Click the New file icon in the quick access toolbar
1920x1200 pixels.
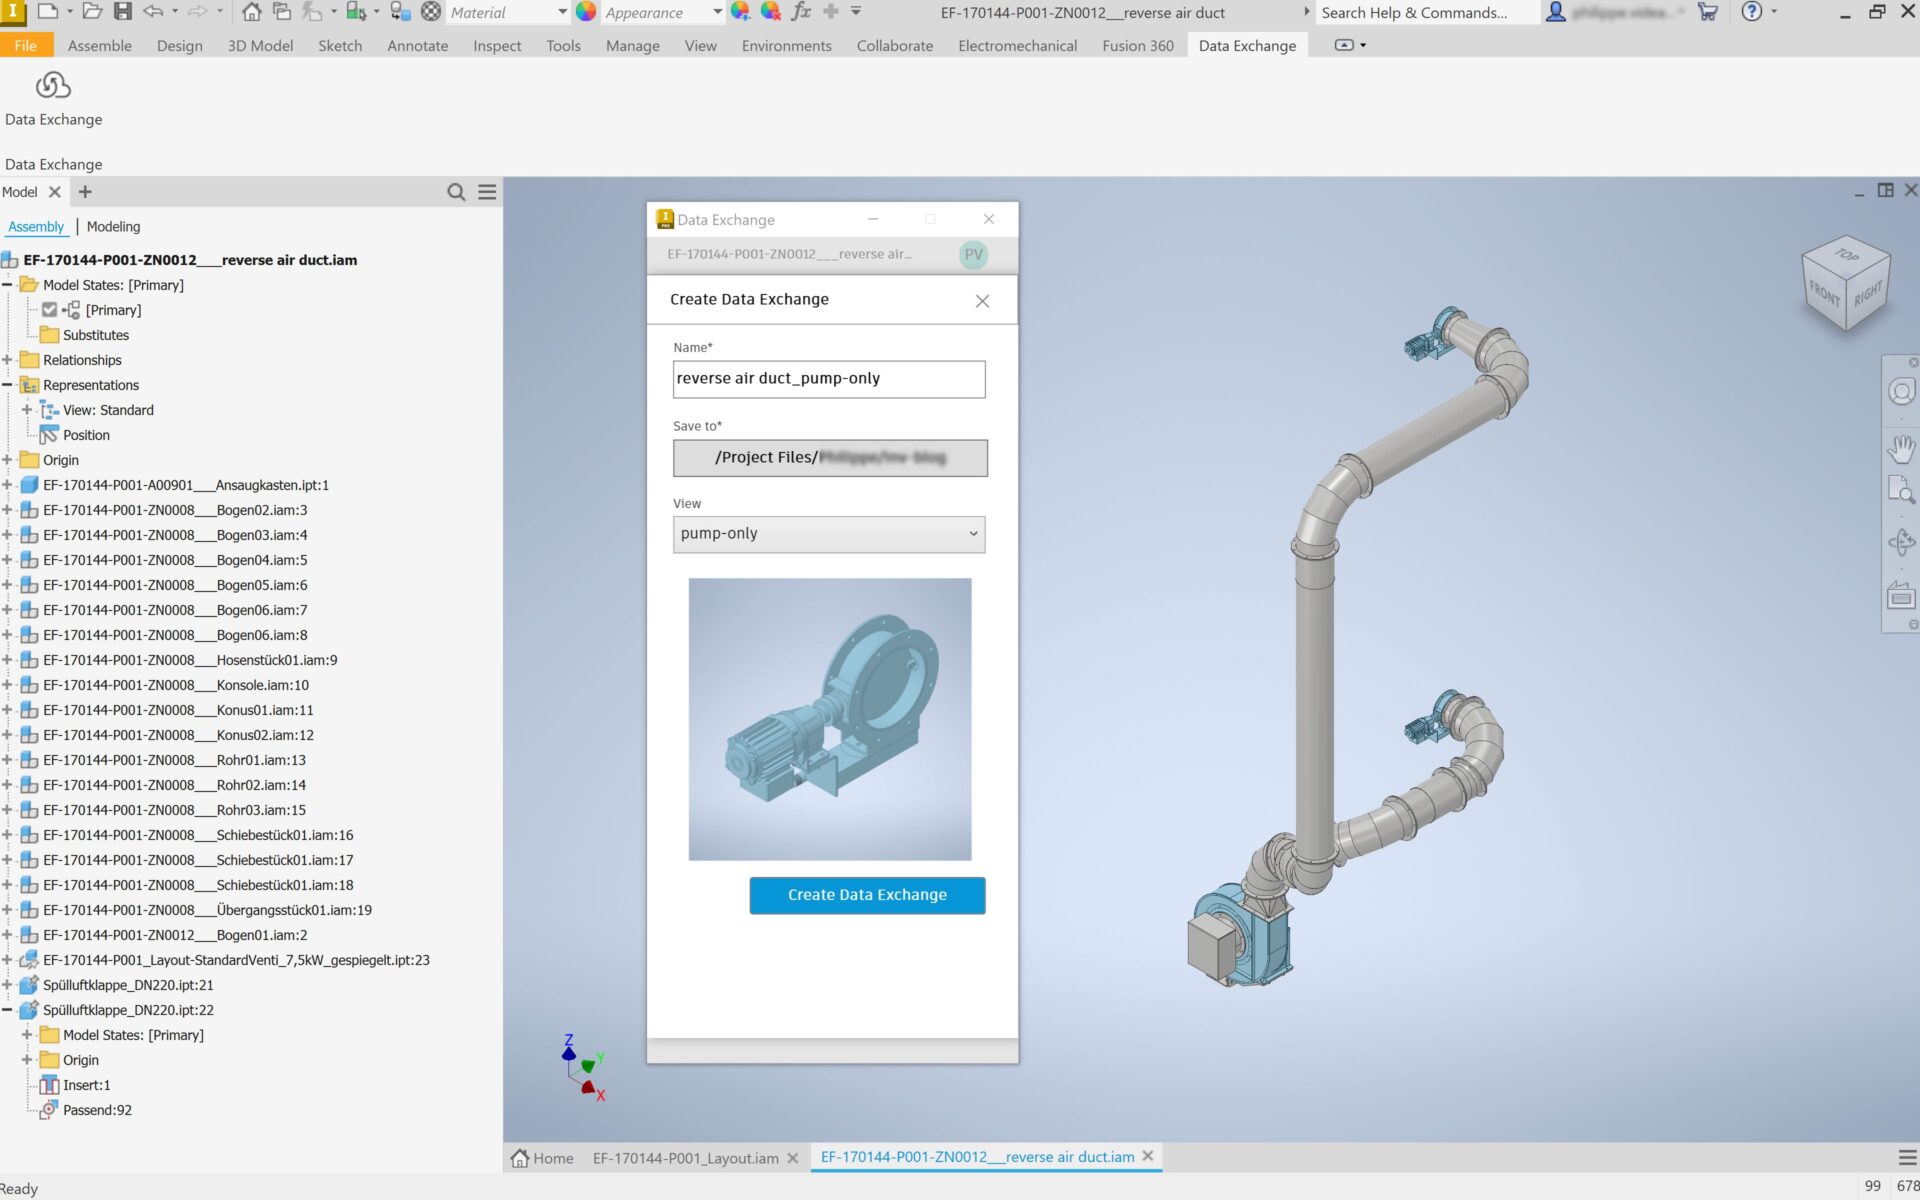pos(46,12)
